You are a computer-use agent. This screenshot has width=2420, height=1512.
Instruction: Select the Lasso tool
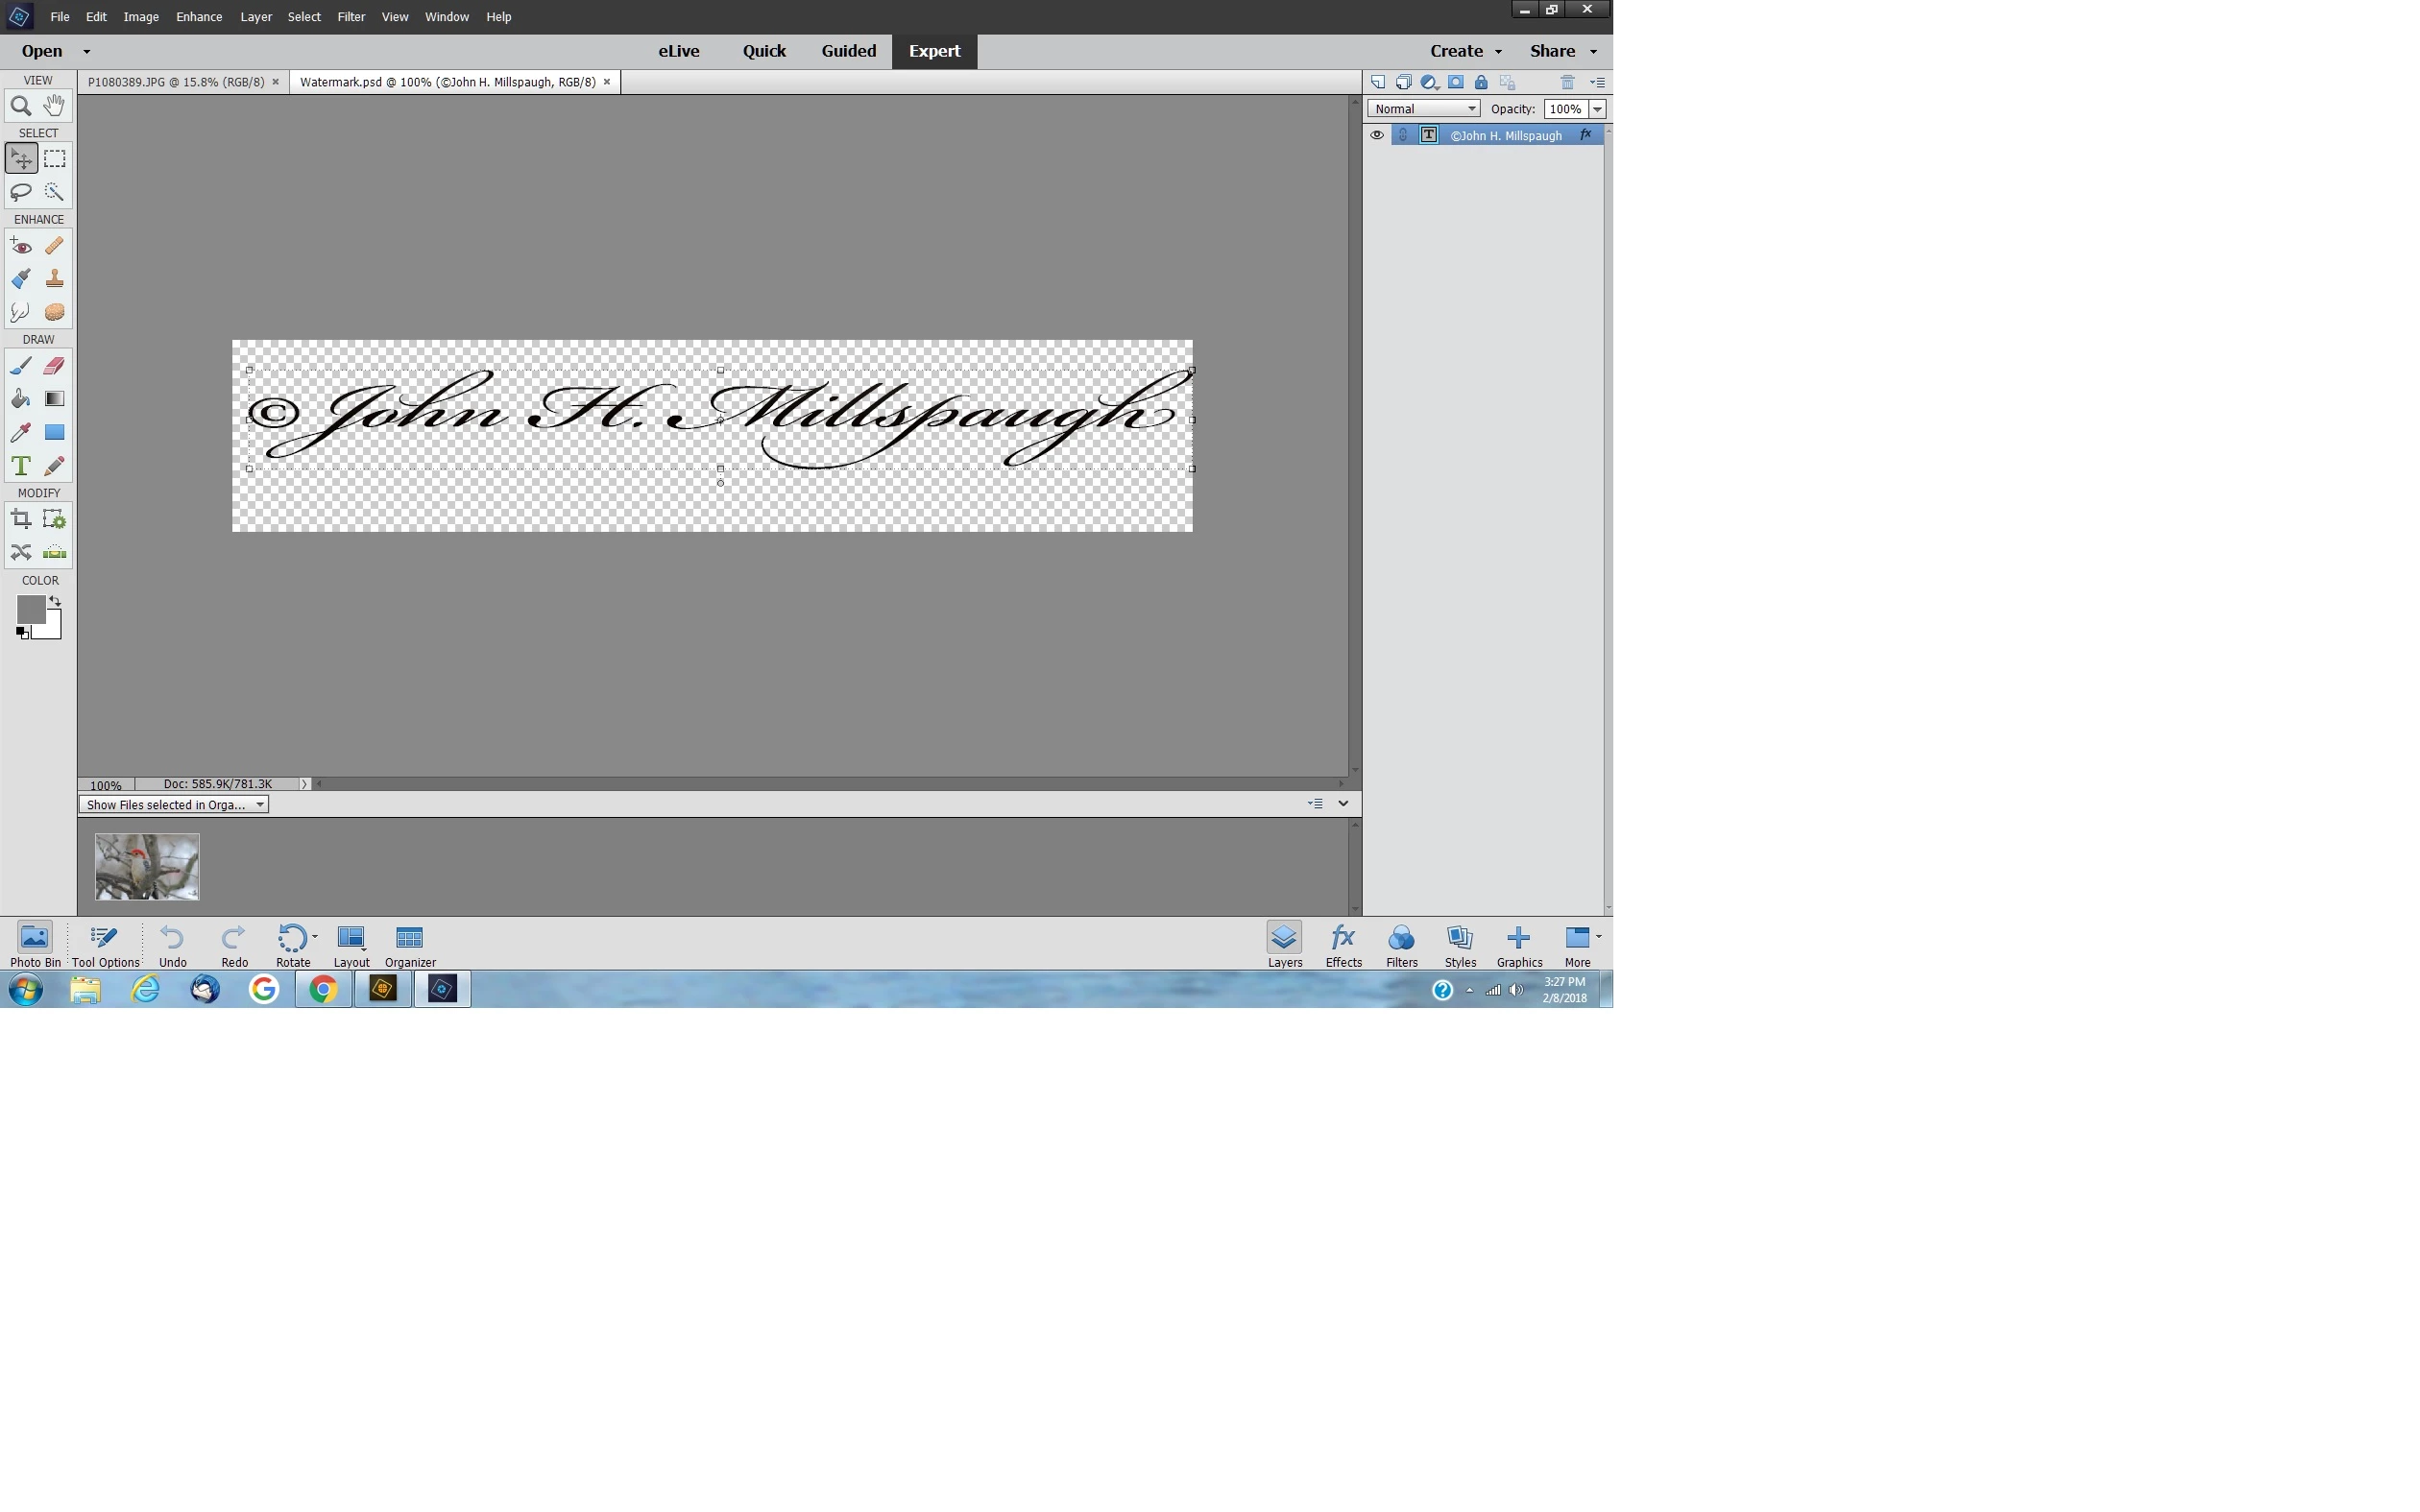coord(20,192)
